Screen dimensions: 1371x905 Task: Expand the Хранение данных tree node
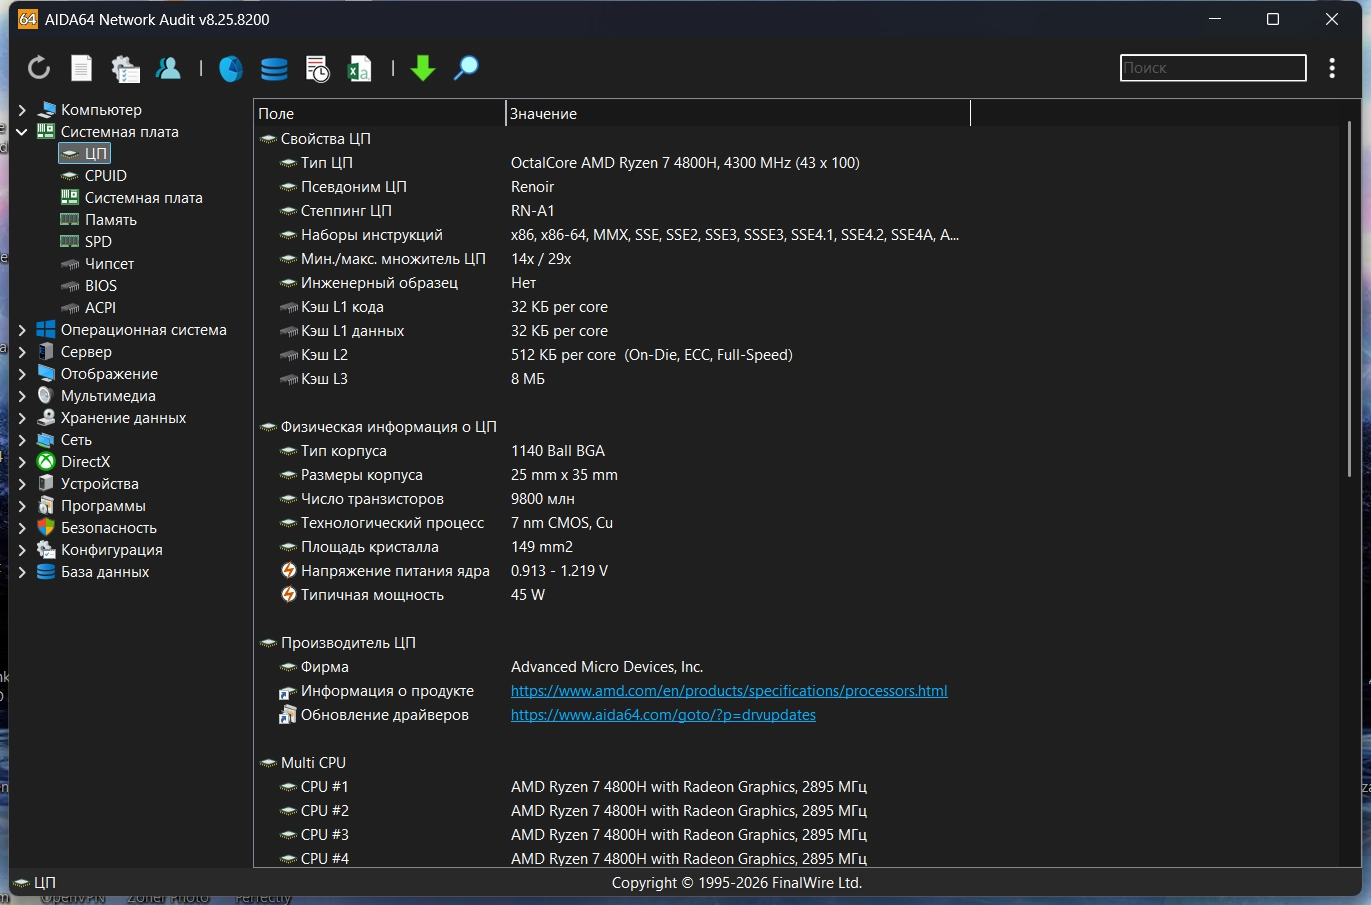(22, 418)
